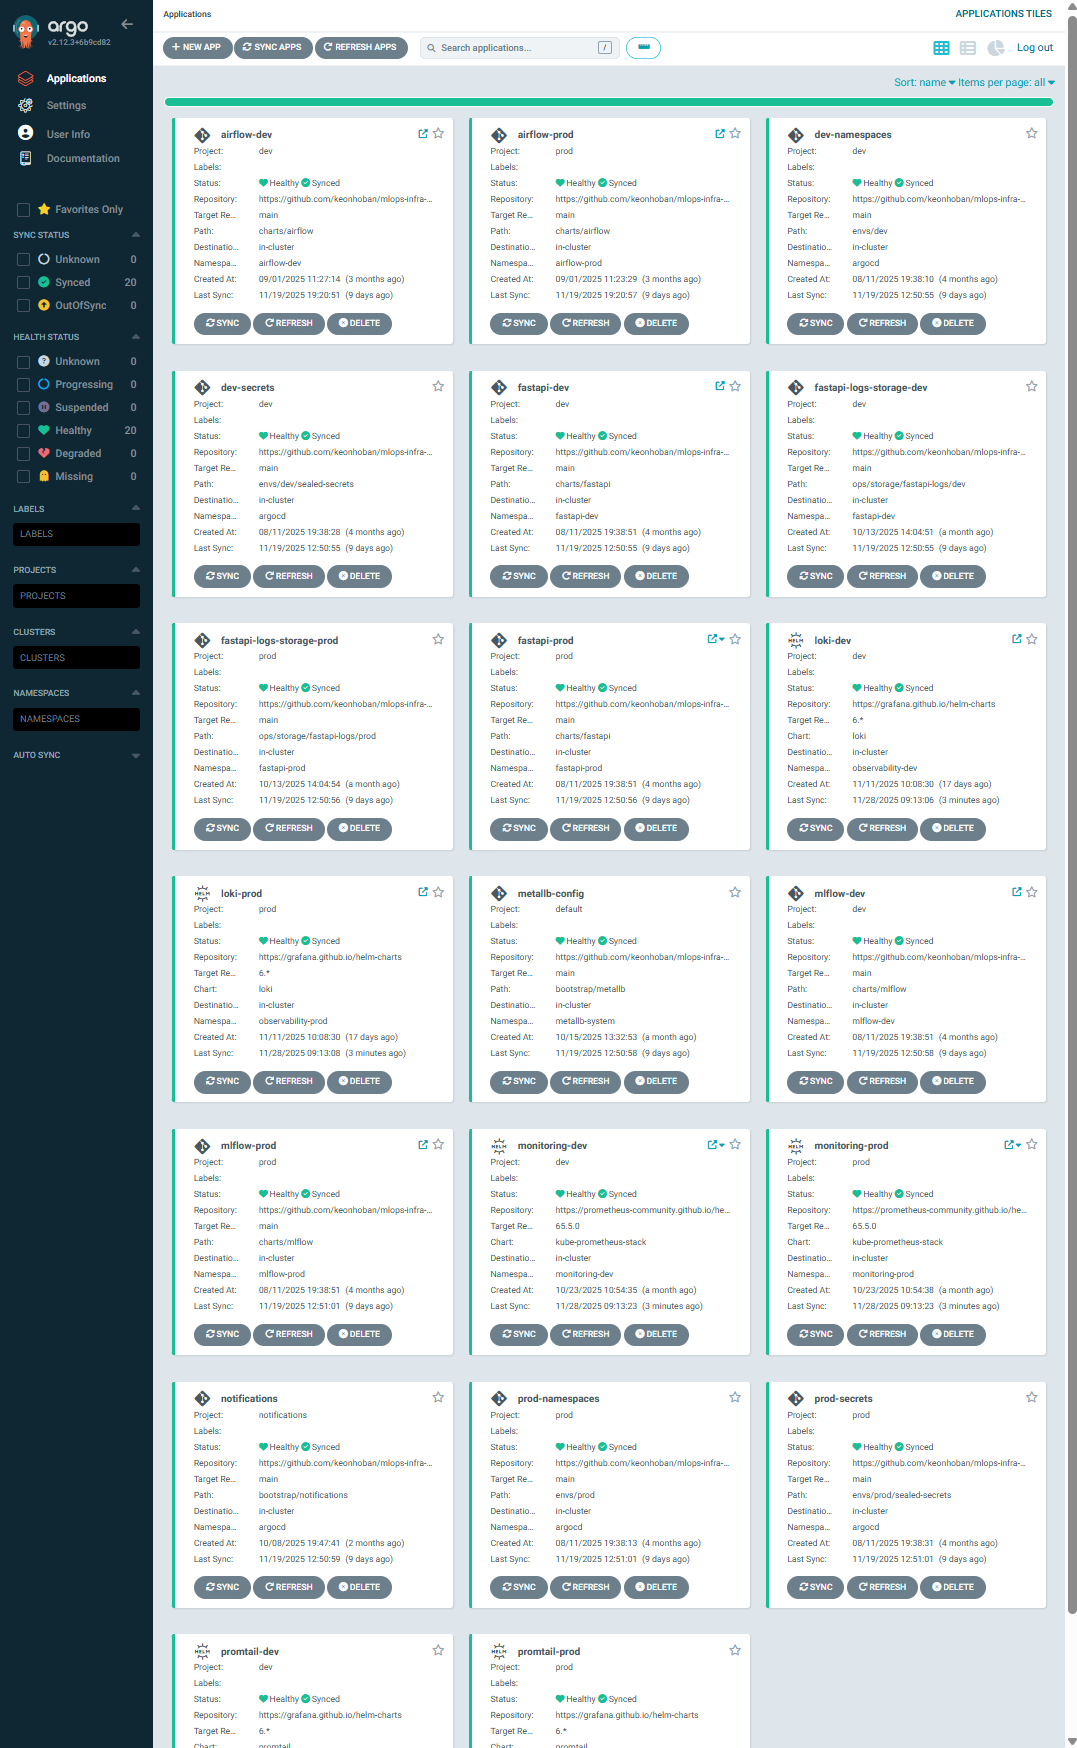Image resolution: width=1077 pixels, height=1748 pixels.
Task: Collapse the Labels filter section
Action: pyautogui.click(x=136, y=509)
